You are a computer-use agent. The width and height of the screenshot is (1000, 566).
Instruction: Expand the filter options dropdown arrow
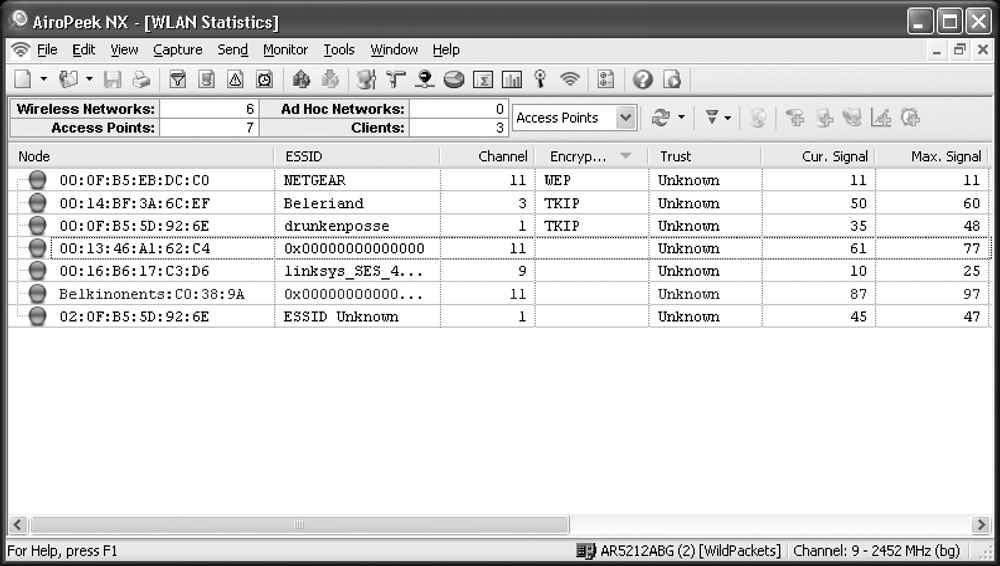pos(728,118)
